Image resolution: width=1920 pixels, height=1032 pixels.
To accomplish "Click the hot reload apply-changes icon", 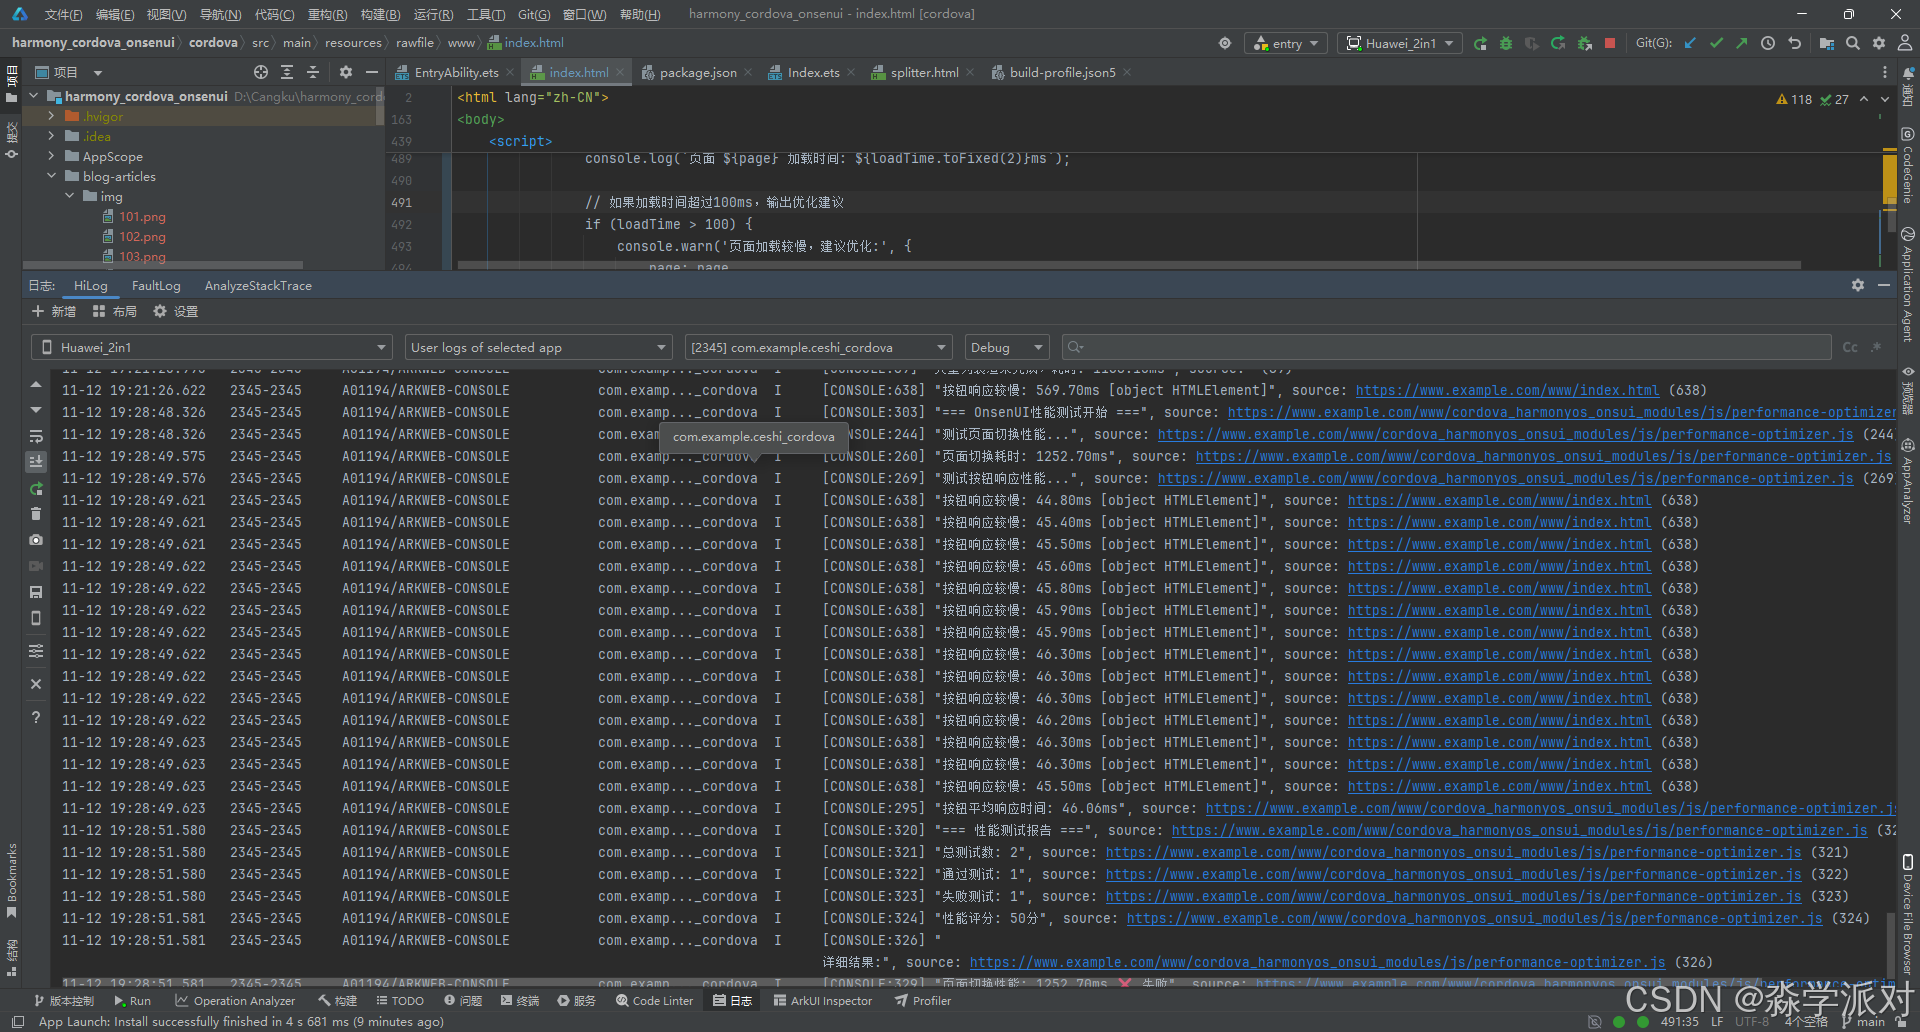I will point(1558,43).
